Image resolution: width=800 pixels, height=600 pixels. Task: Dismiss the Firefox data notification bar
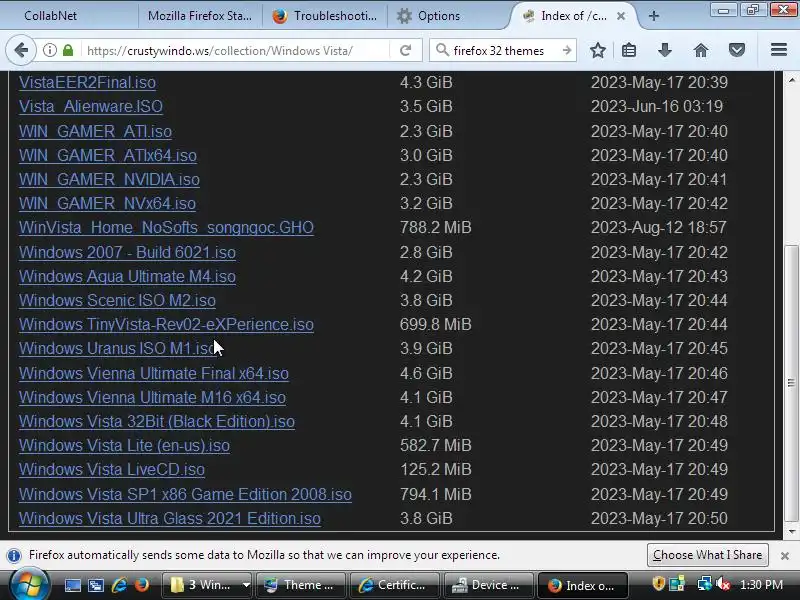click(x=785, y=556)
